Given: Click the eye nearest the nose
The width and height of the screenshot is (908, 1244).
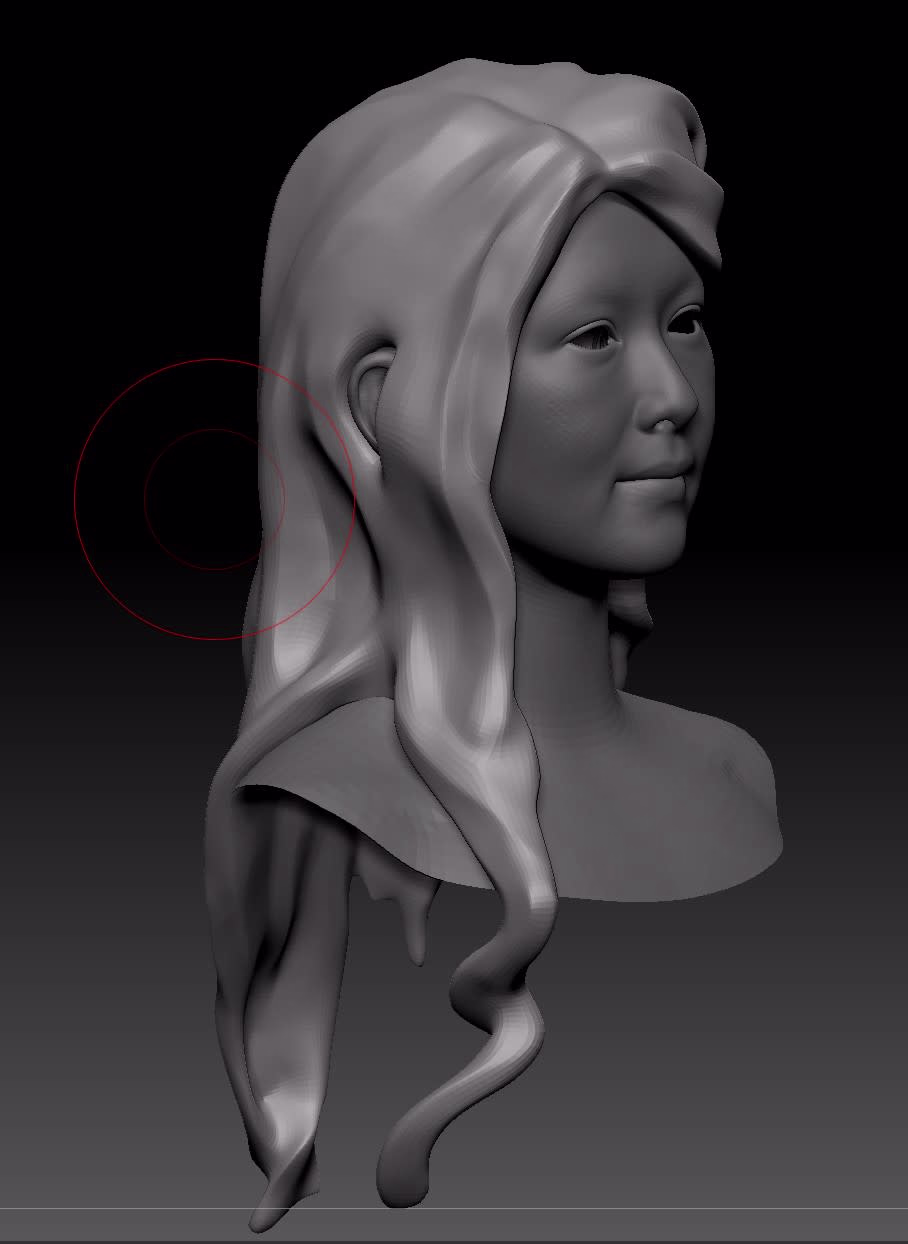Looking at the screenshot, I should (686, 323).
